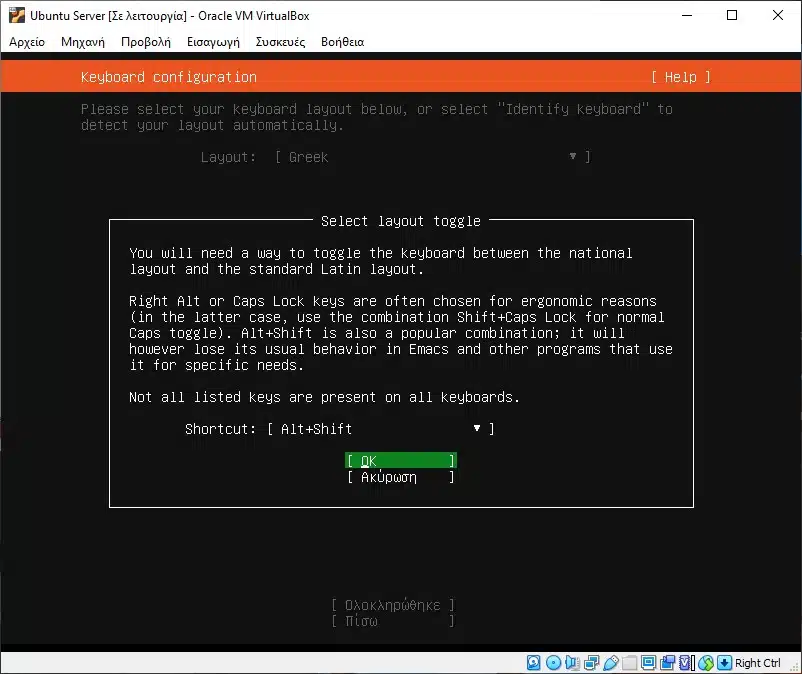802x674 pixels.
Task: Click the keyboard capture arrow icon
Action: tap(724, 663)
